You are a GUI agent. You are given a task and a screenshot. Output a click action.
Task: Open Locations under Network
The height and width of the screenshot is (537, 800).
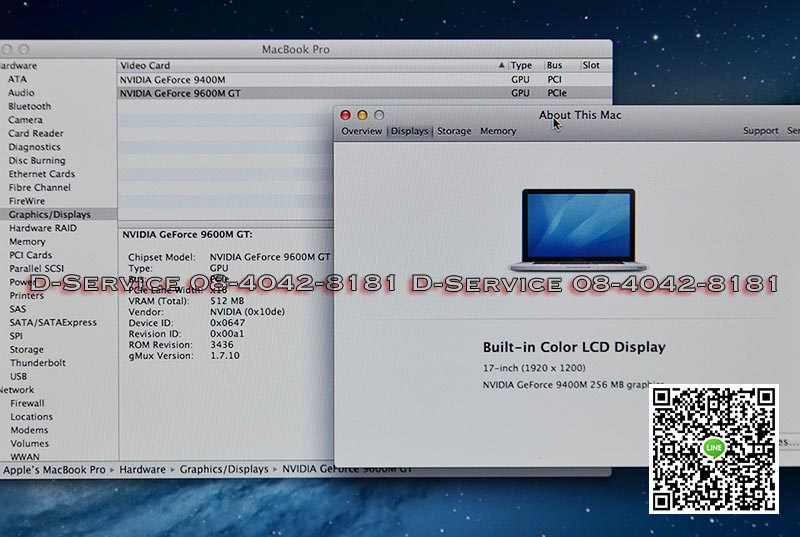click(x=31, y=417)
